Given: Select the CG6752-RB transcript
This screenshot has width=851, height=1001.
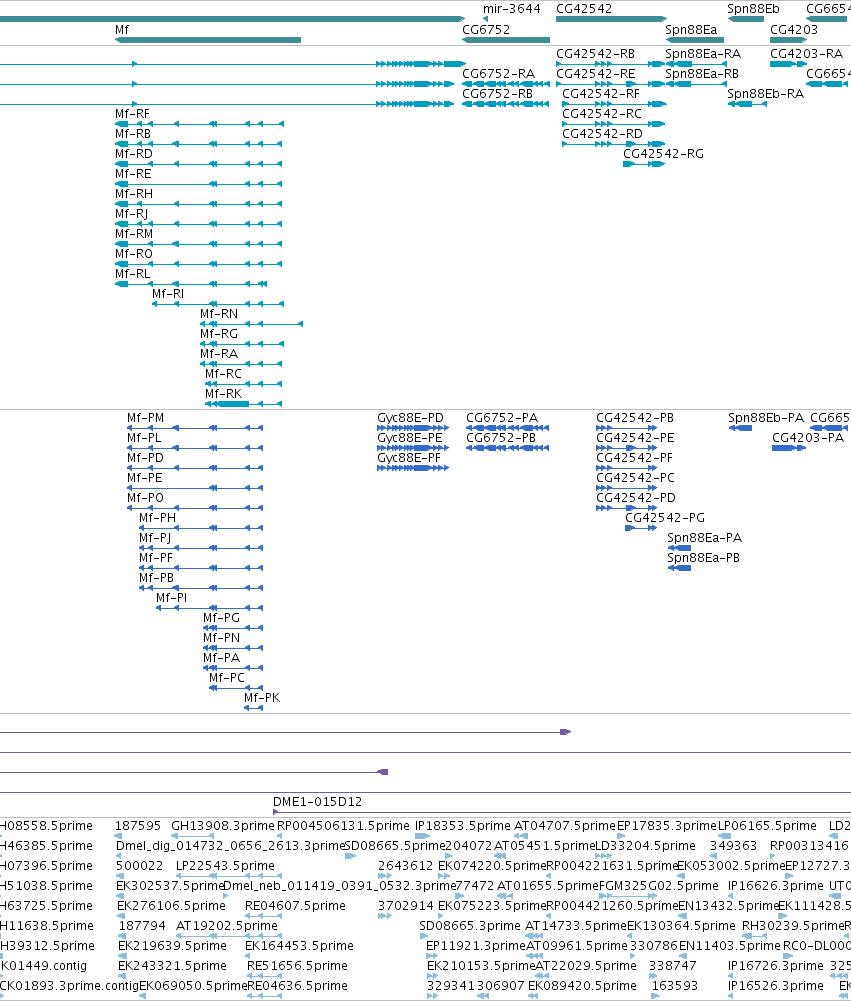Looking at the screenshot, I should point(506,104).
